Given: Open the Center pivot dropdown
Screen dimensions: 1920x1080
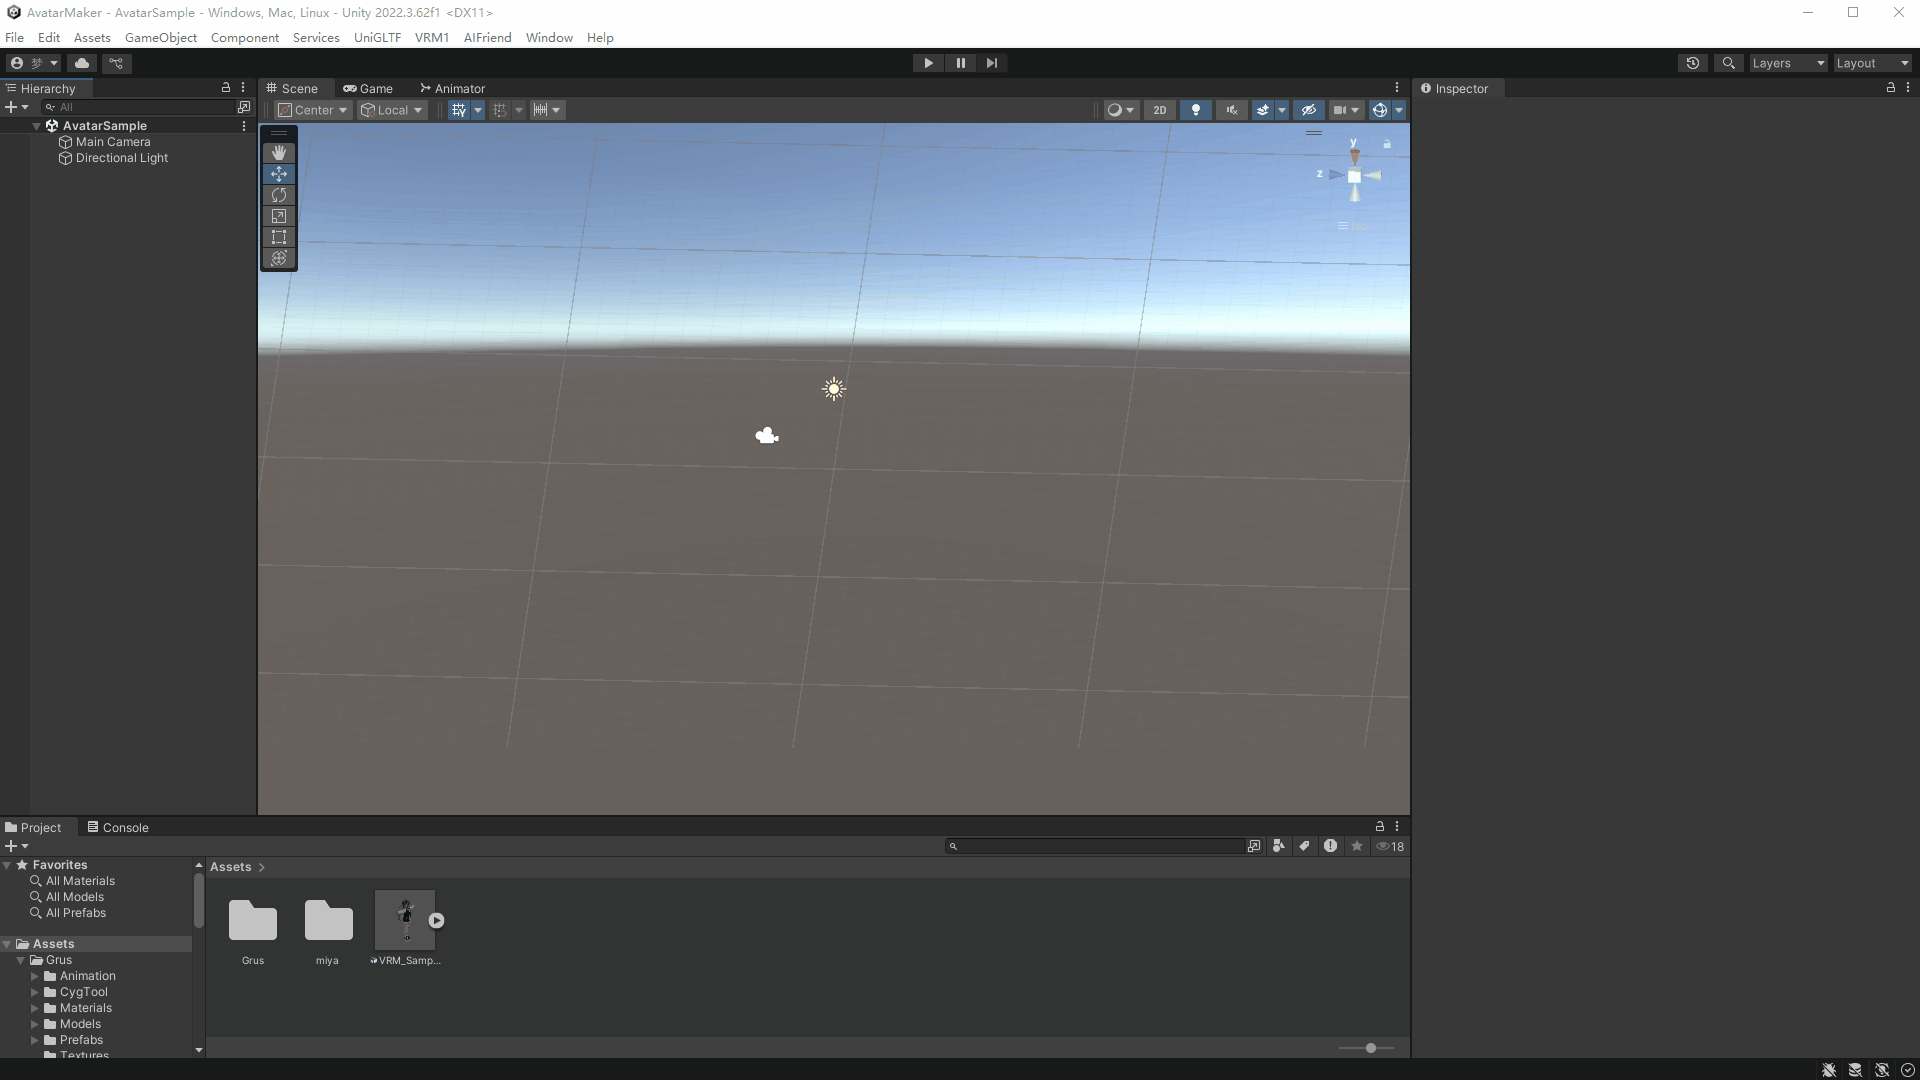Looking at the screenshot, I should click(x=313, y=110).
